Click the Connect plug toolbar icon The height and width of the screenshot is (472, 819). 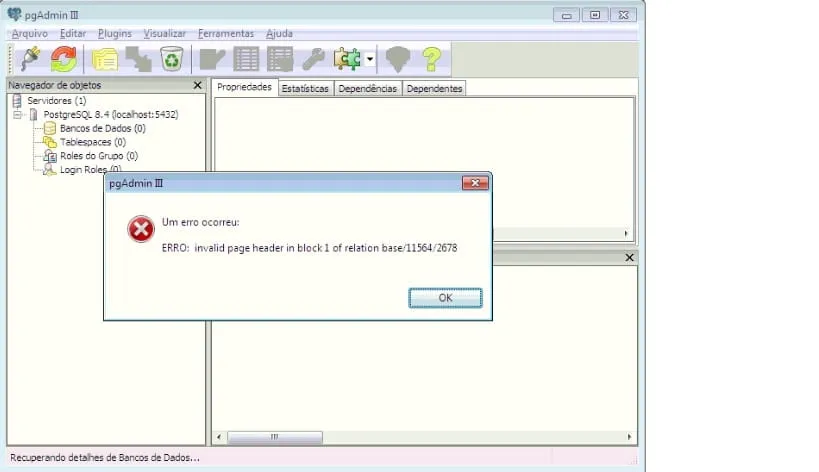click(x=31, y=59)
